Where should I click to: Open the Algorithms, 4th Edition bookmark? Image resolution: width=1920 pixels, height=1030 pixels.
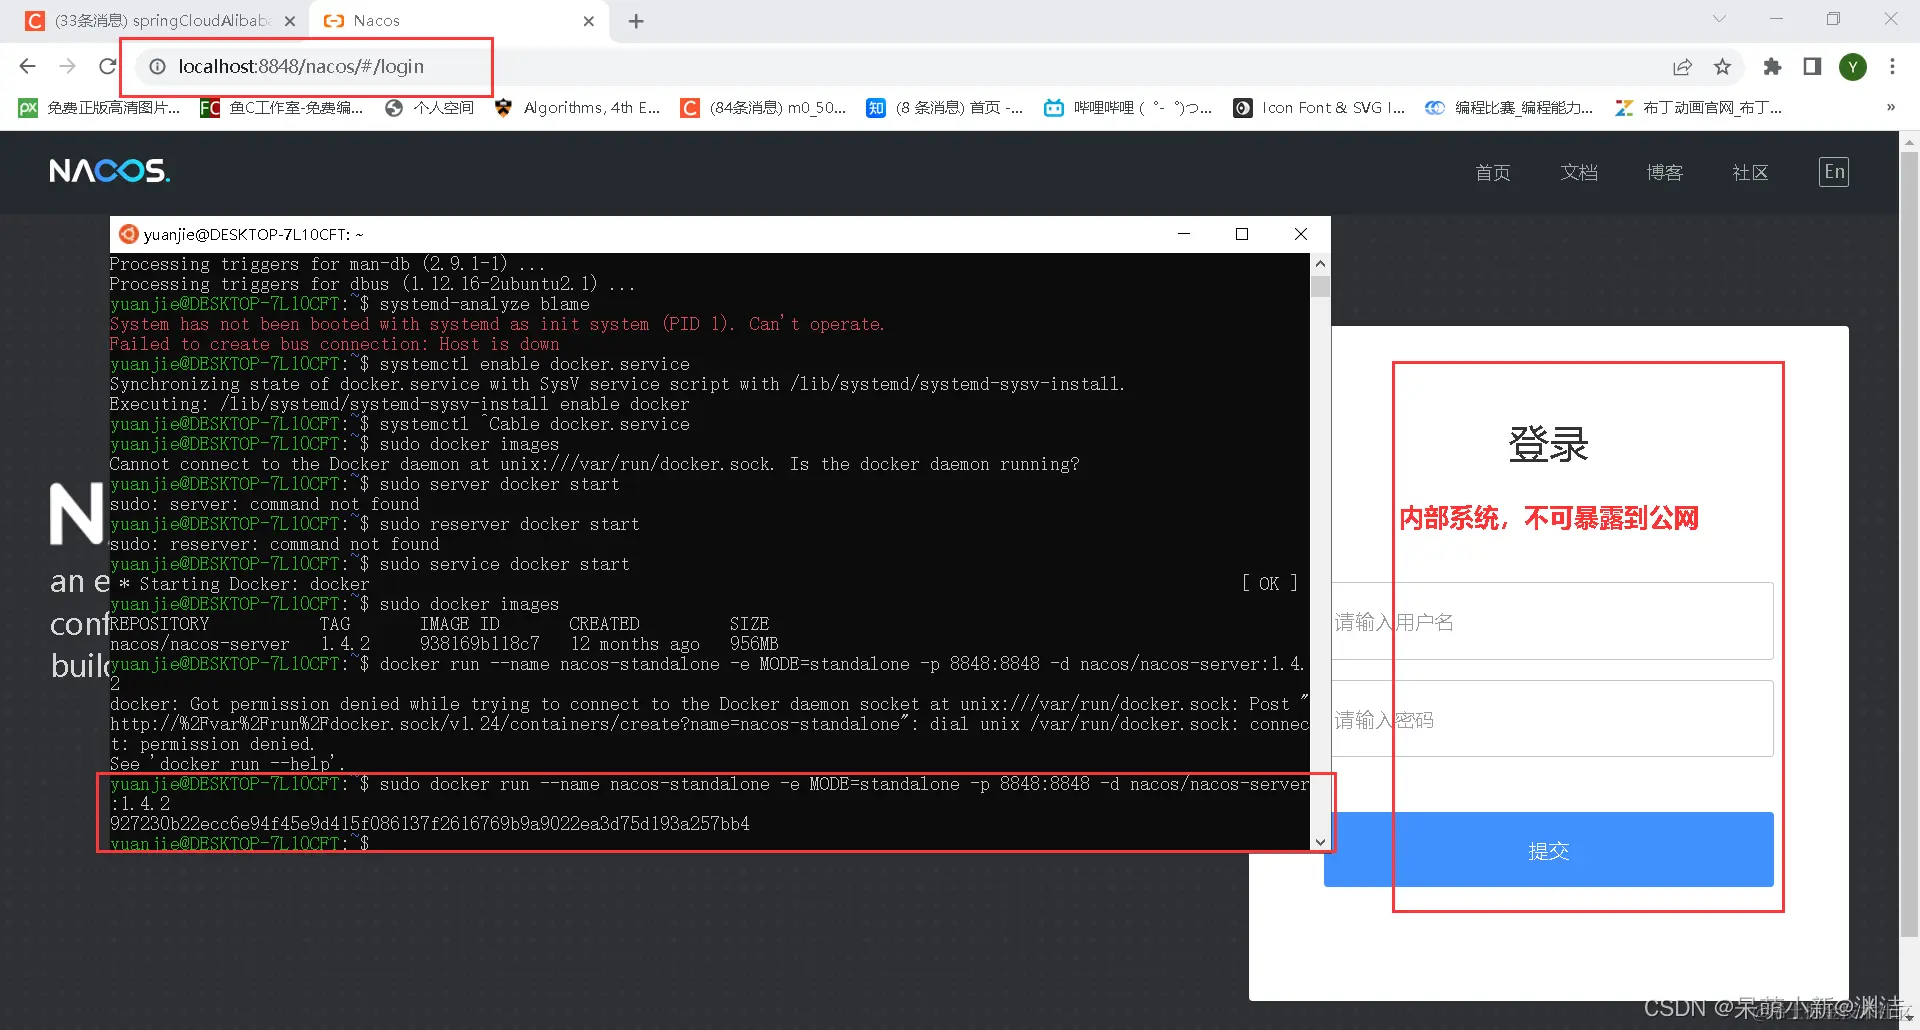coord(578,108)
